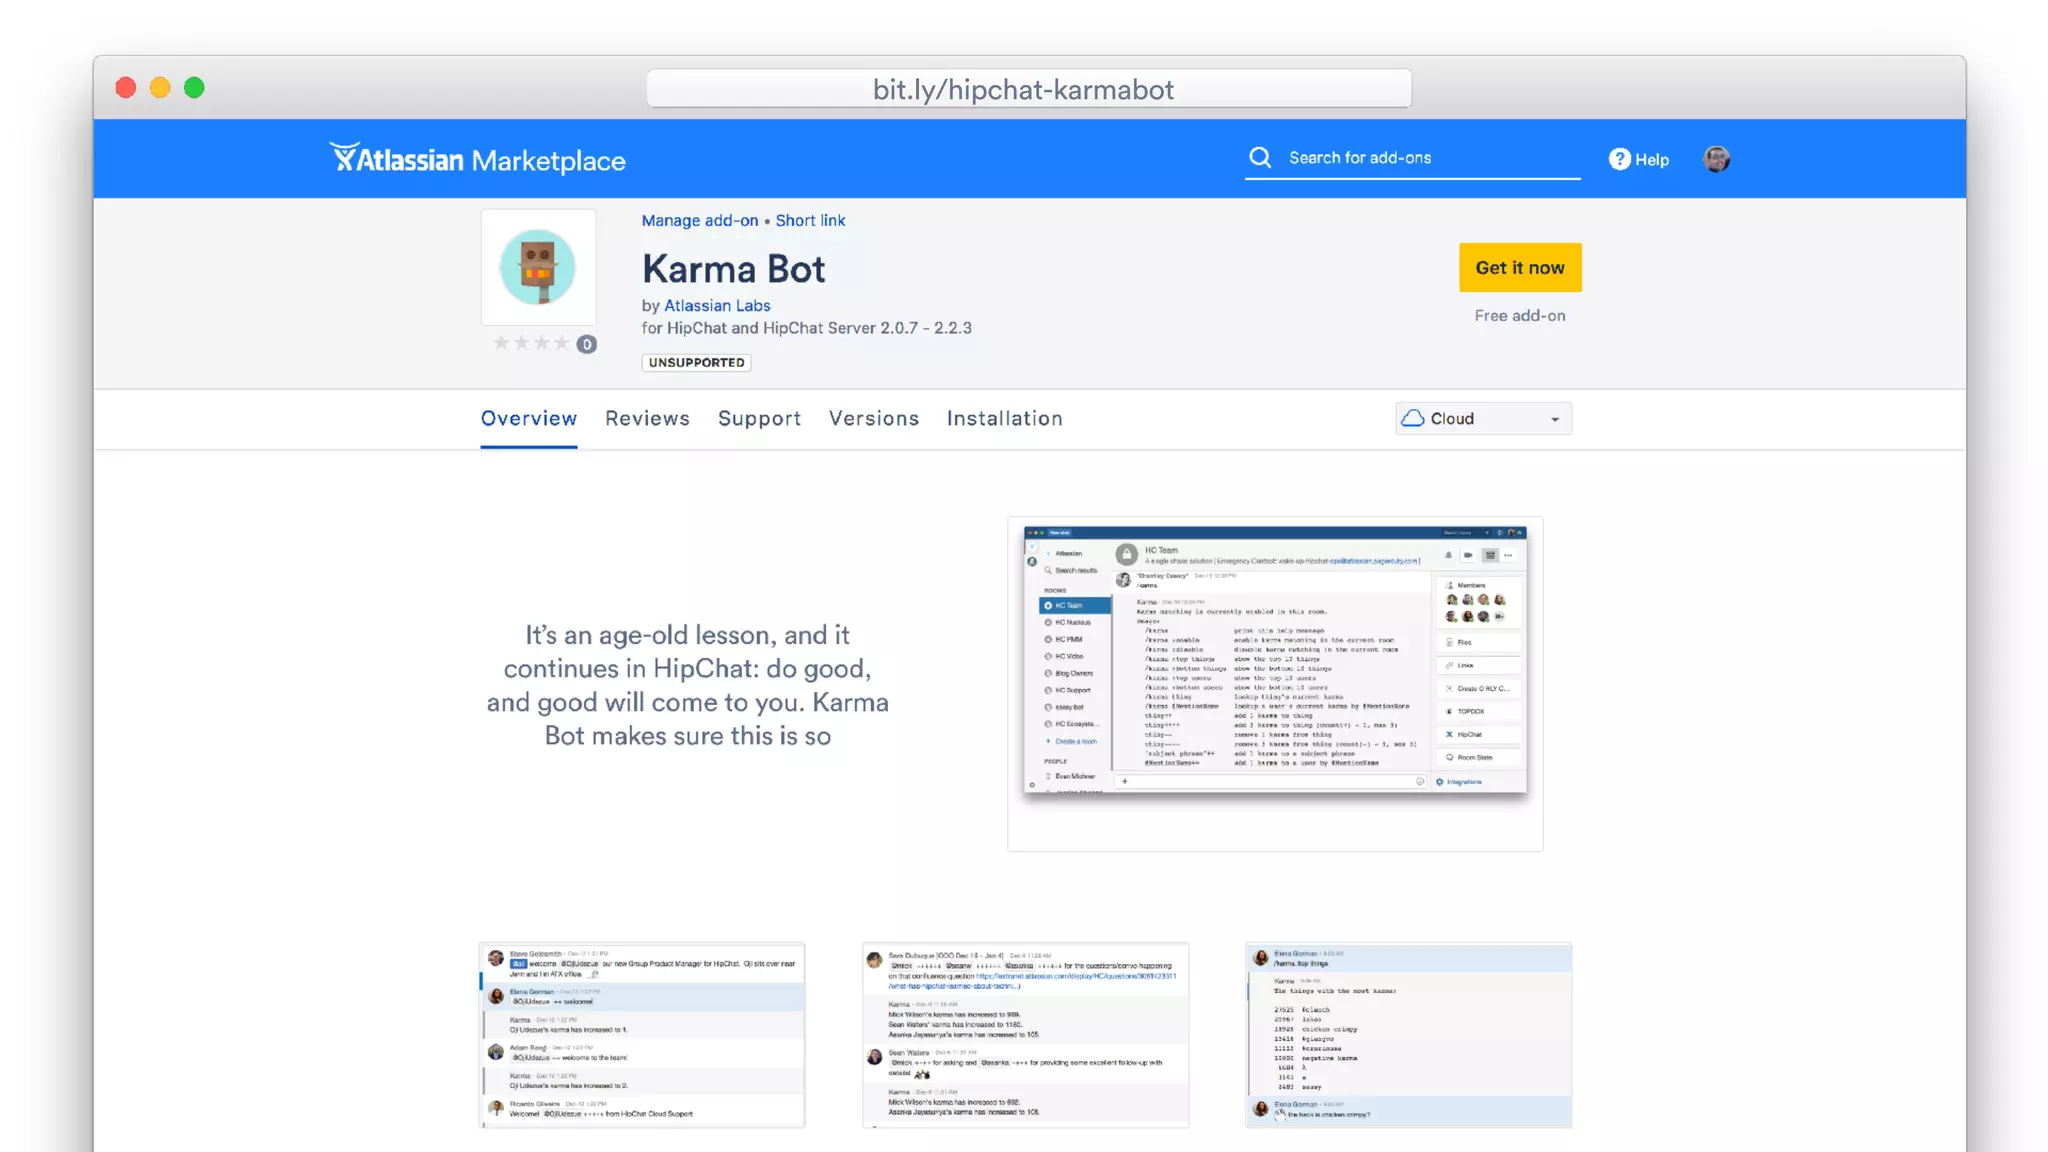Expand the Cloud hosting dropdown
This screenshot has height=1152, width=2048.
coord(1483,419)
